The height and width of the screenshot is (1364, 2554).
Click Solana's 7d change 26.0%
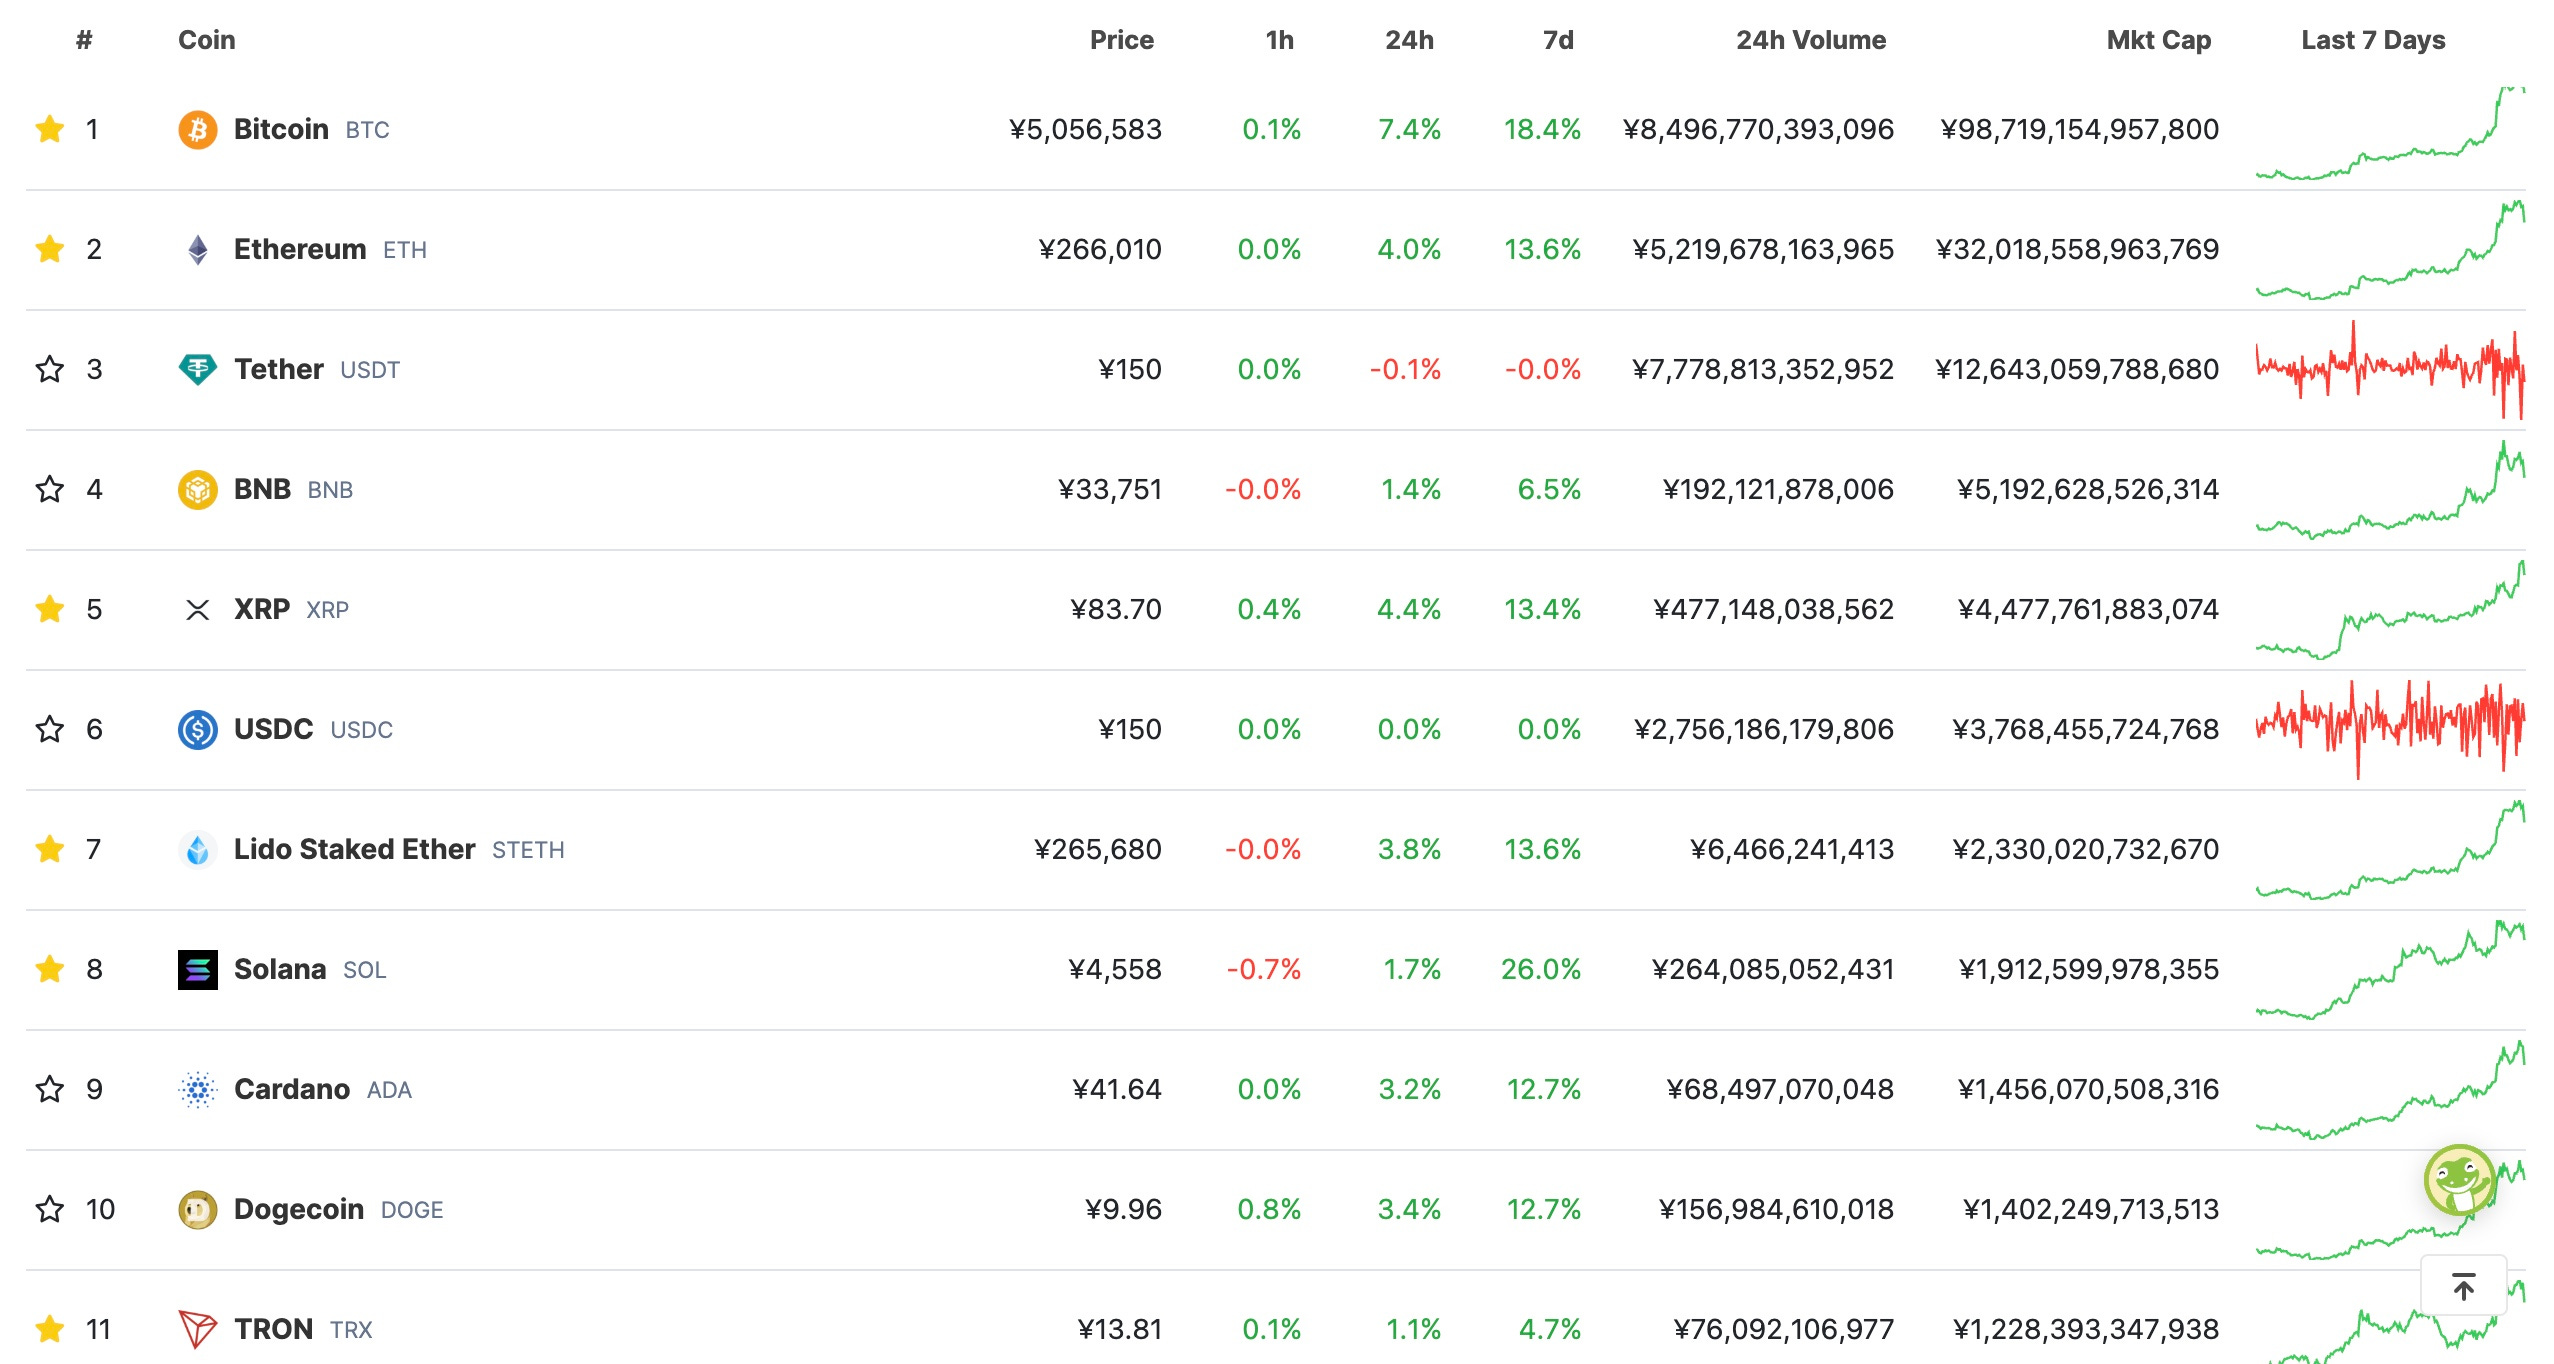1541,969
